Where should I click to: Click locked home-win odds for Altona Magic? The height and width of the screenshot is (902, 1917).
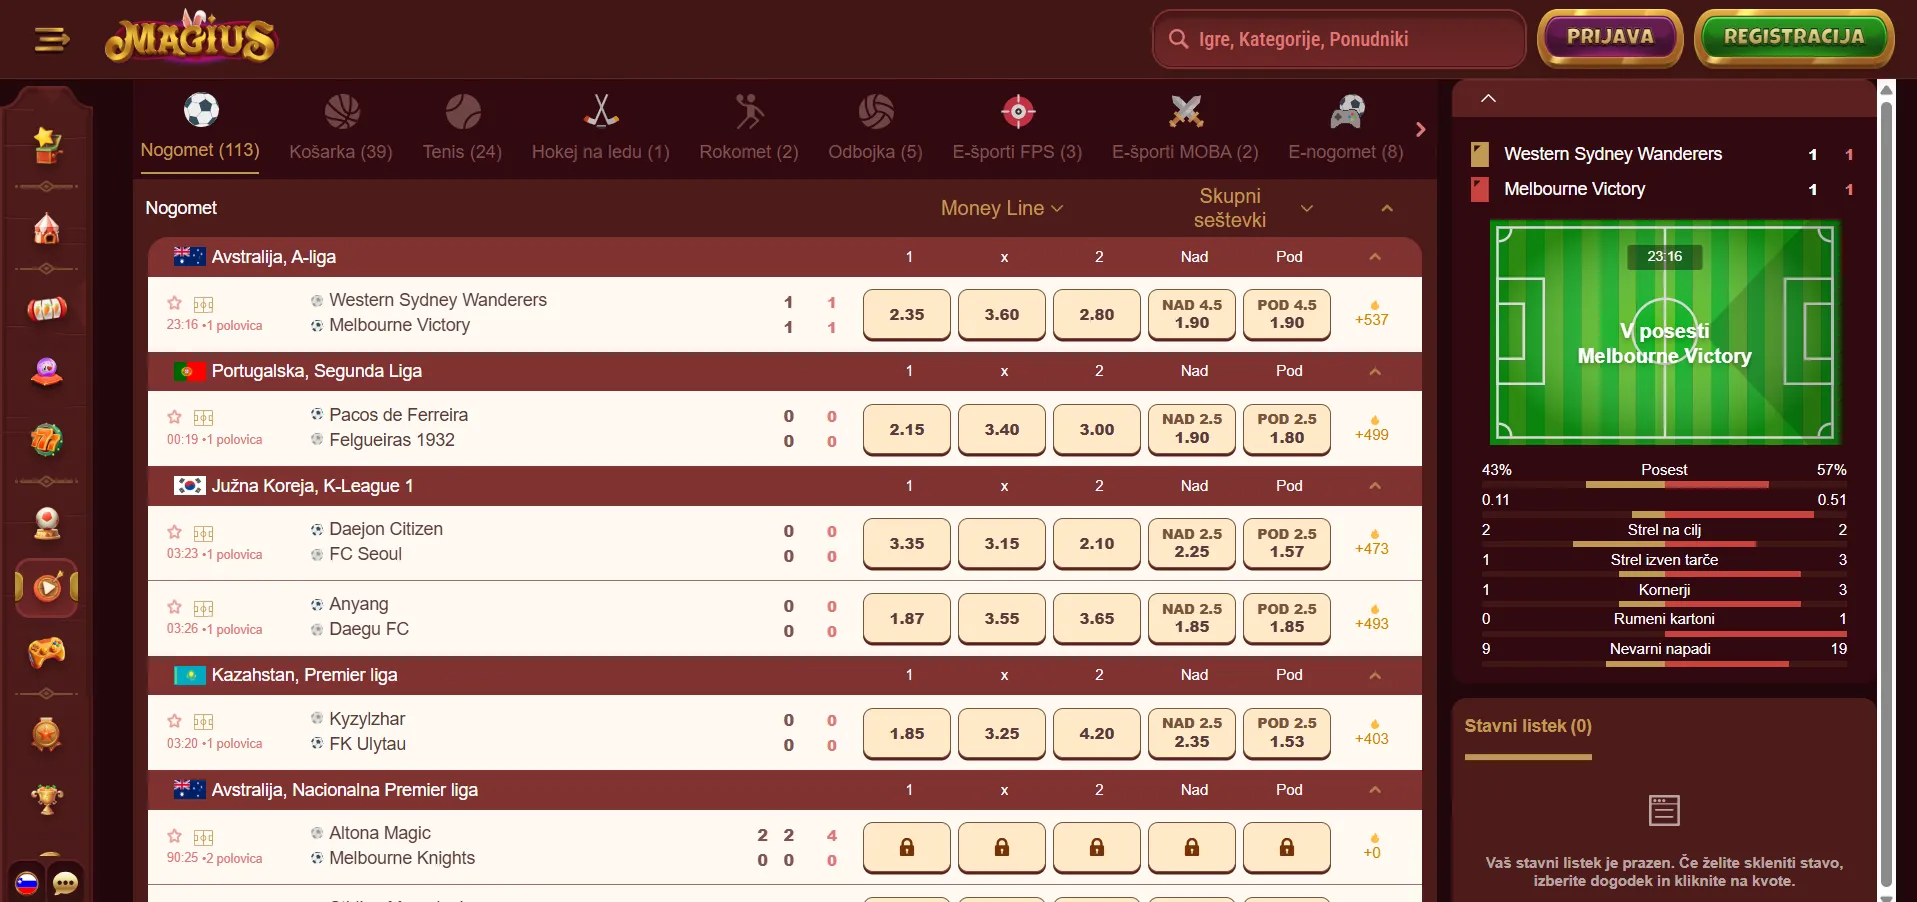click(907, 847)
